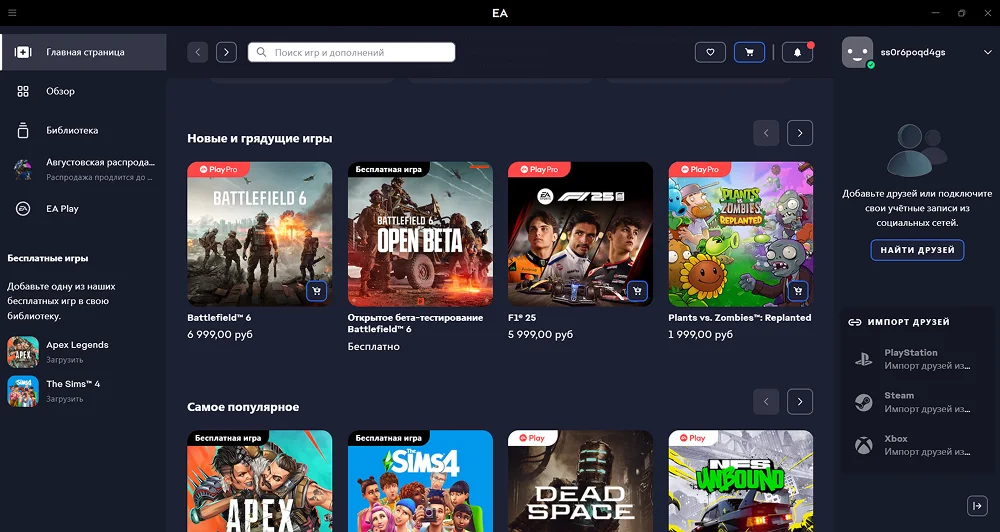Viewport: 1000px width, 532px height.
Task: Open the shopping cart in top bar
Action: [x=749, y=52]
